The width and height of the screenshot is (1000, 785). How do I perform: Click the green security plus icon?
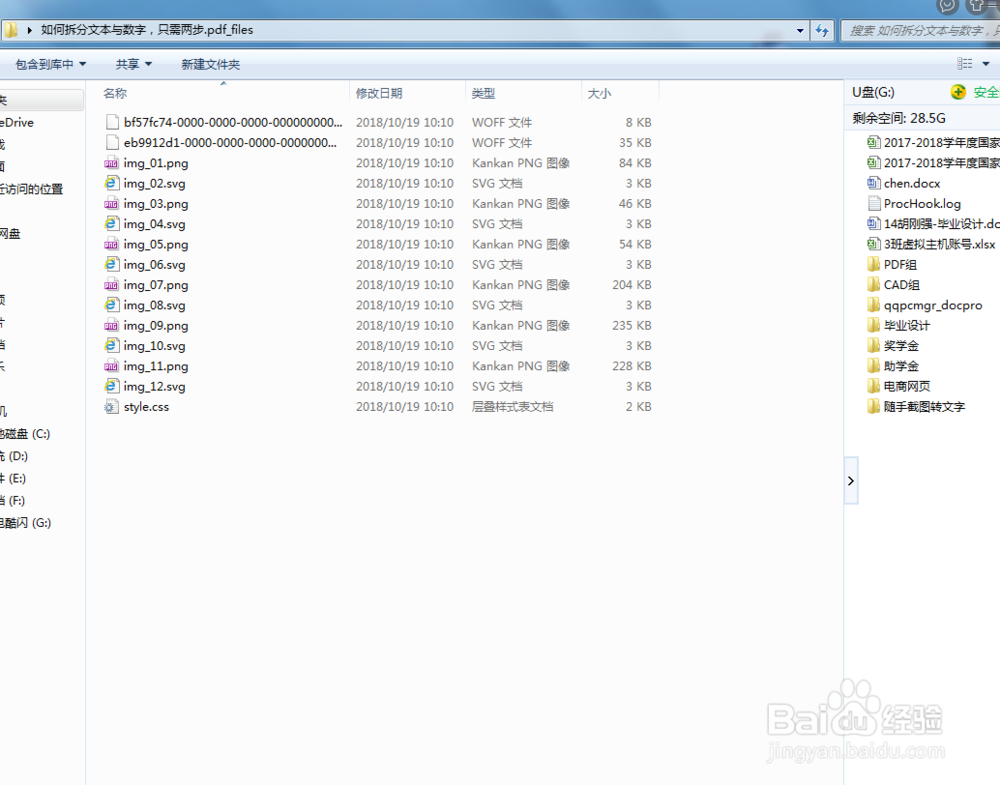[958, 92]
